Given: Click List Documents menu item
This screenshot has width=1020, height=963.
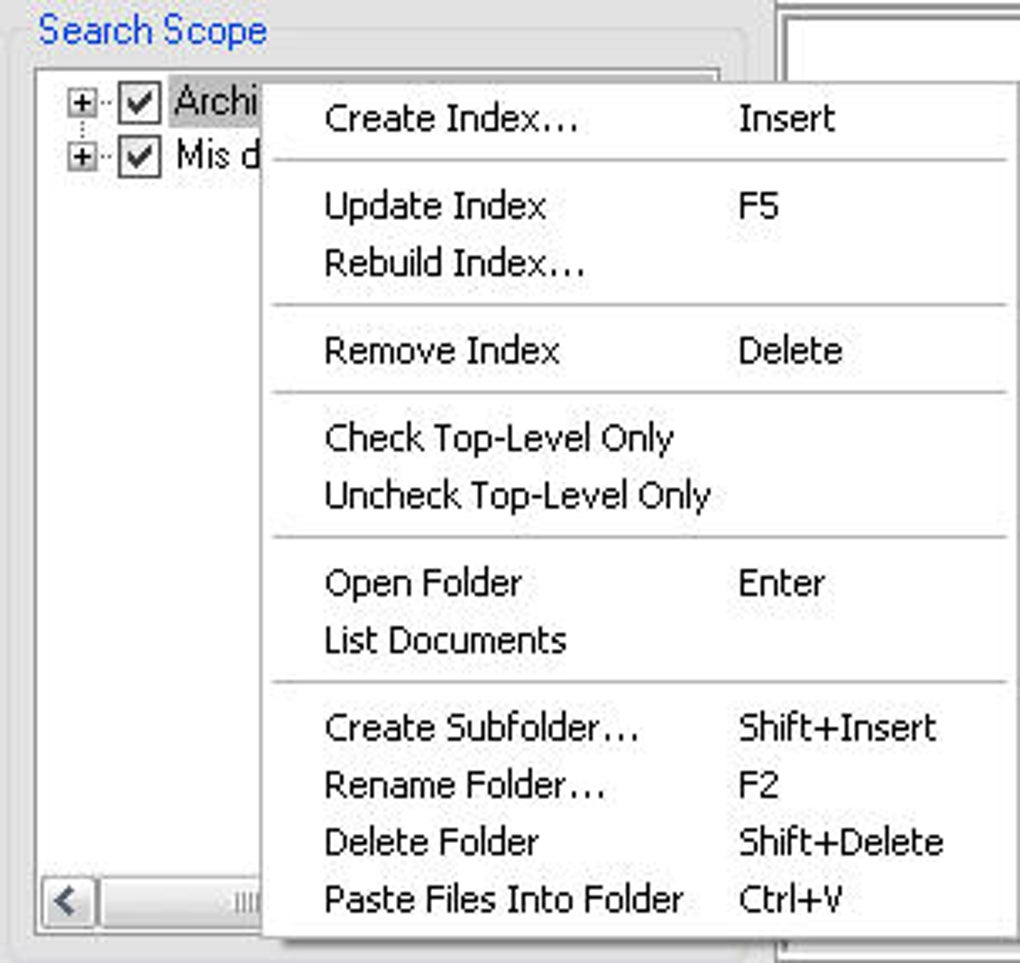Looking at the screenshot, I should click(x=445, y=640).
